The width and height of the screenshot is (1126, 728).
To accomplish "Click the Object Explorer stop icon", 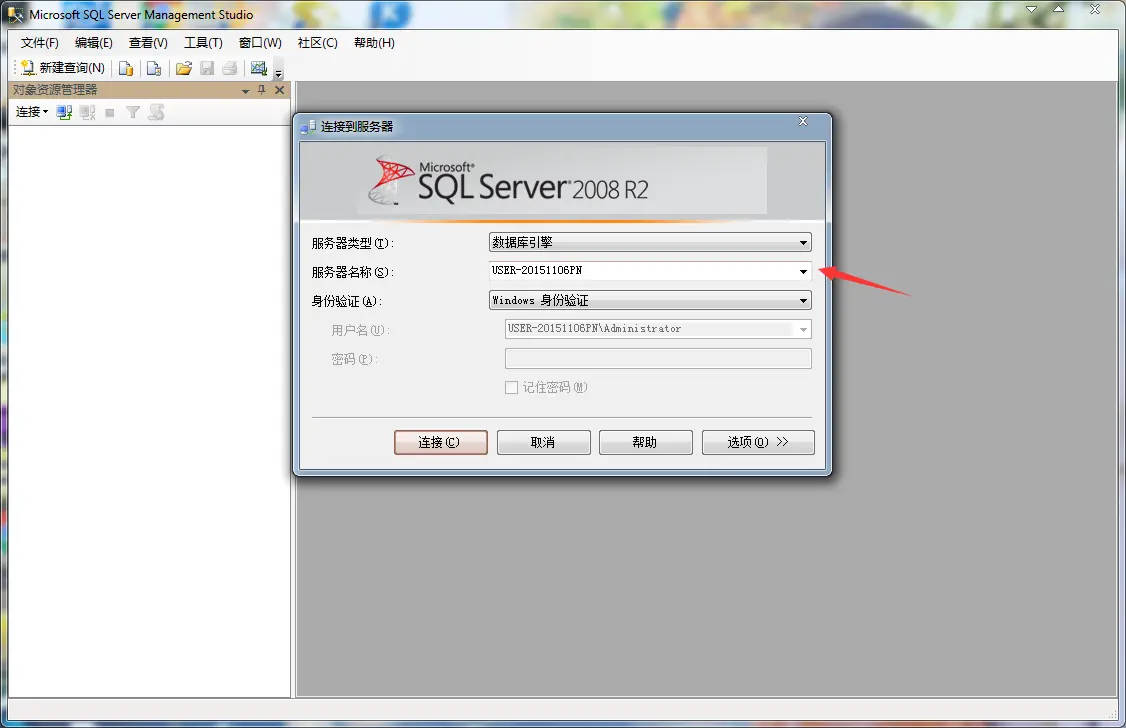I will [x=110, y=113].
